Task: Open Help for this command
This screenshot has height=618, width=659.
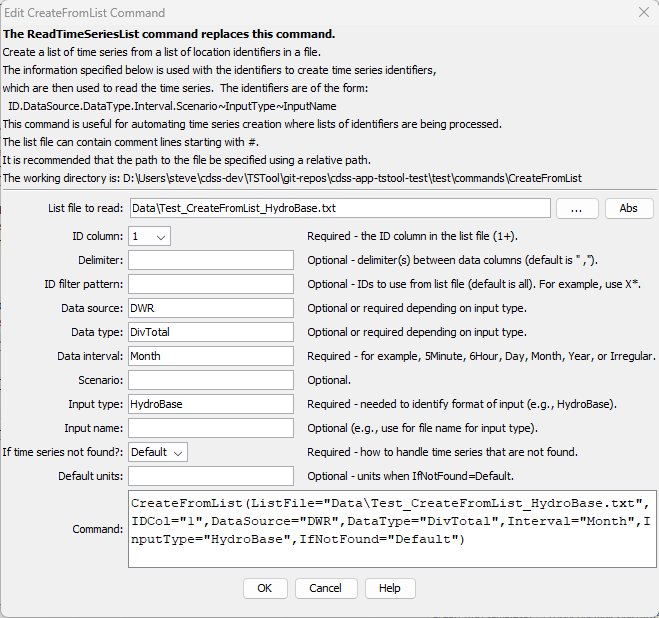Action: (x=390, y=588)
